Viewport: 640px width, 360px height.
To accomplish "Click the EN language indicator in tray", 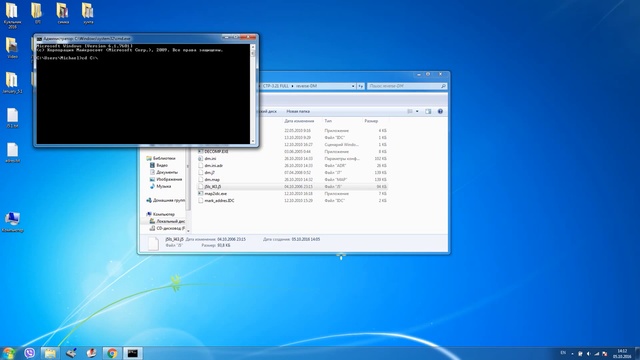I will click(563, 353).
